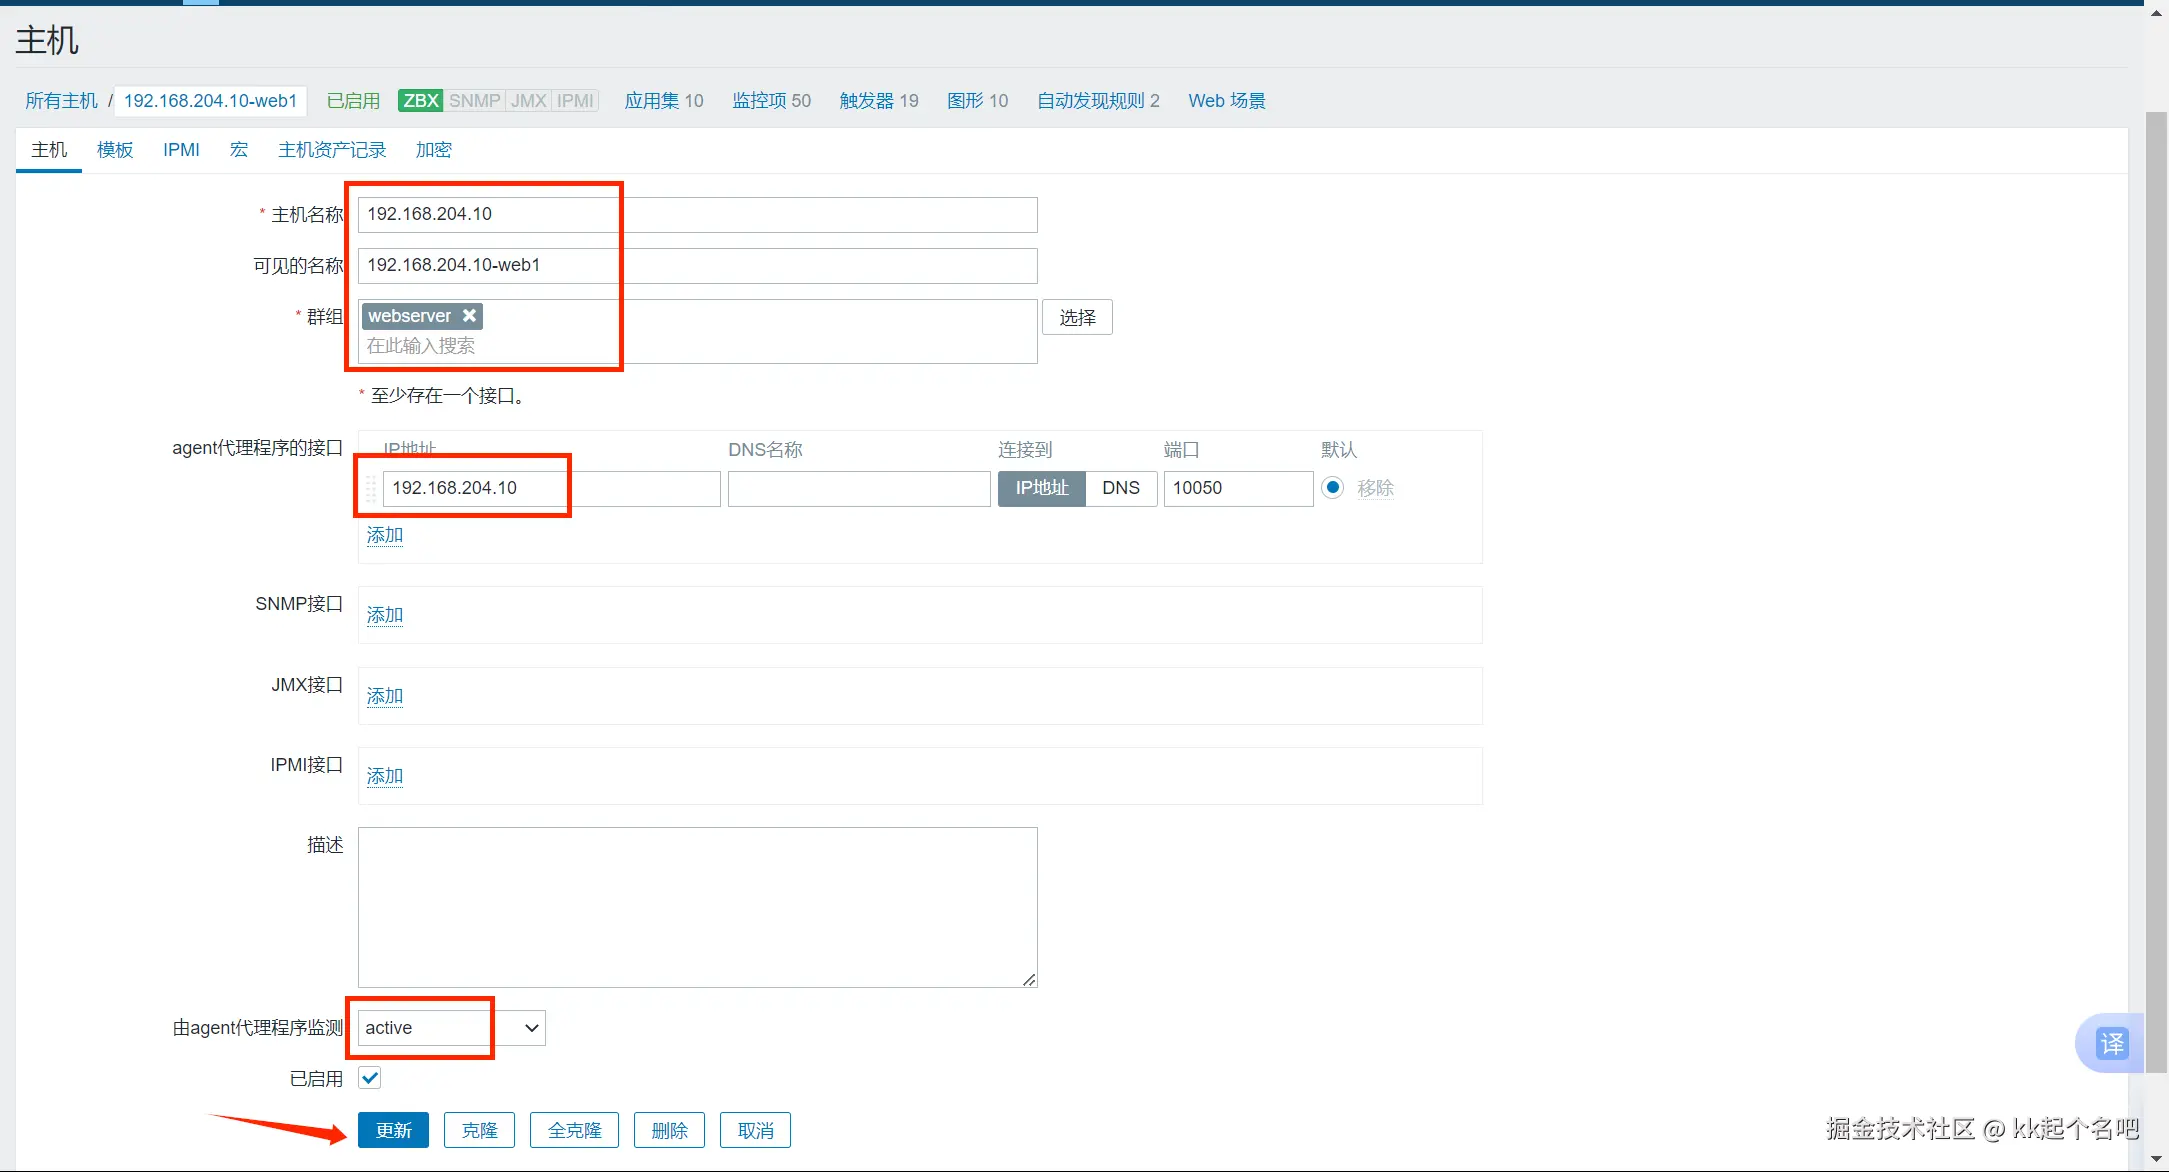Set connect-to mode to IP地址
2169x1172 pixels.
(x=1041, y=488)
